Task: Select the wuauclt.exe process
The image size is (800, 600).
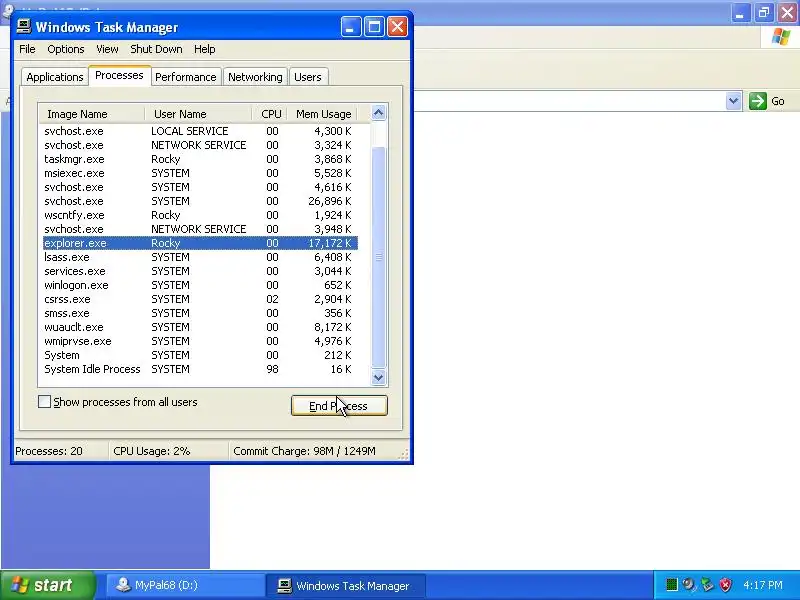Action: 200,327
